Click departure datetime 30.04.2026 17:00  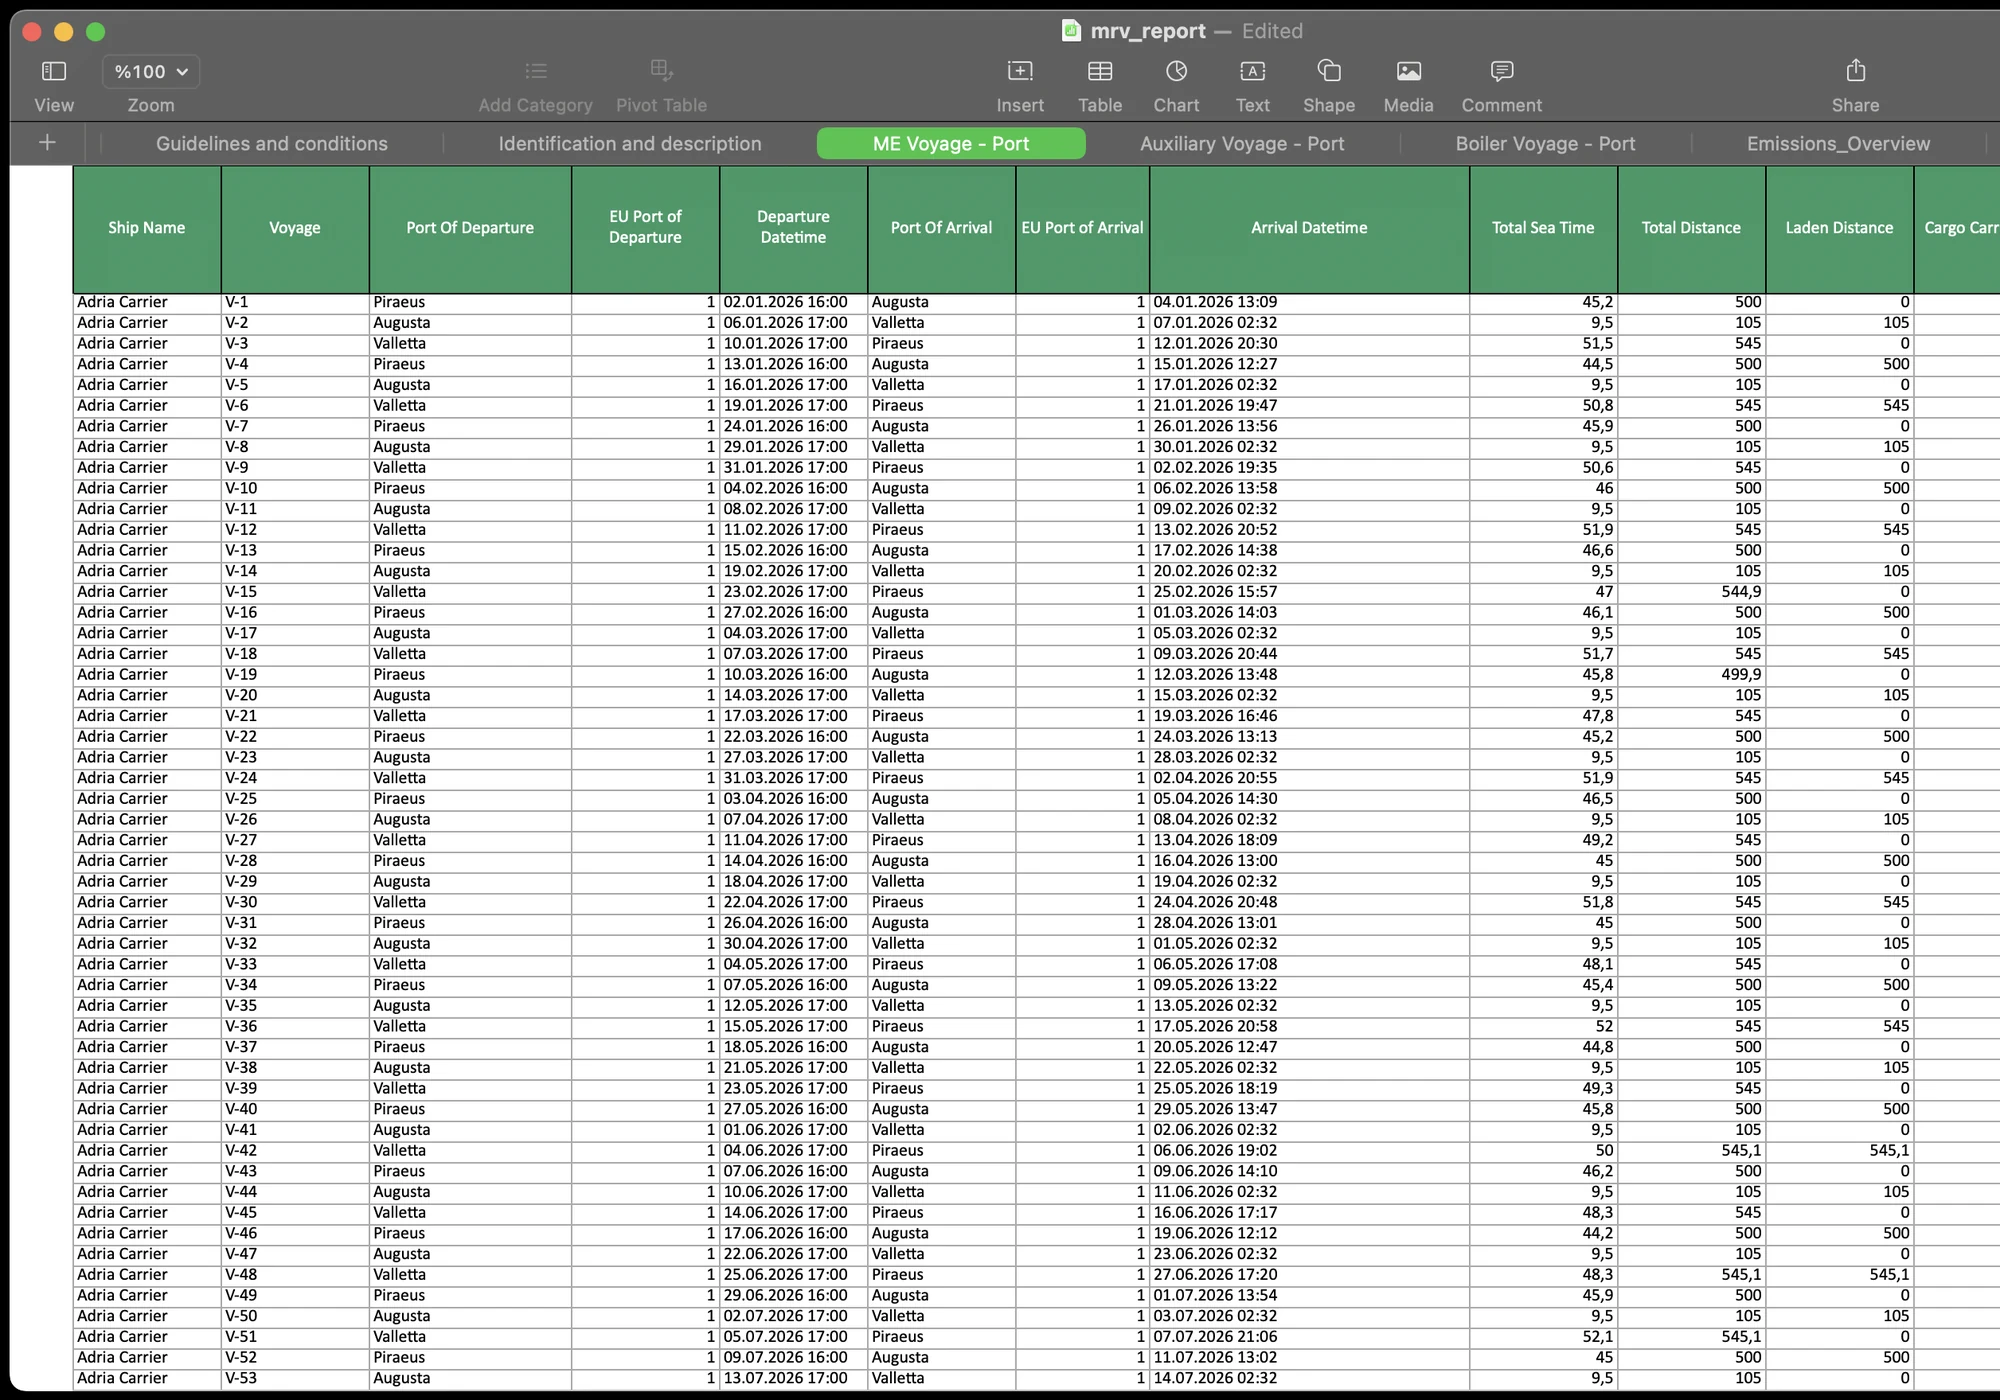pyautogui.click(x=793, y=944)
